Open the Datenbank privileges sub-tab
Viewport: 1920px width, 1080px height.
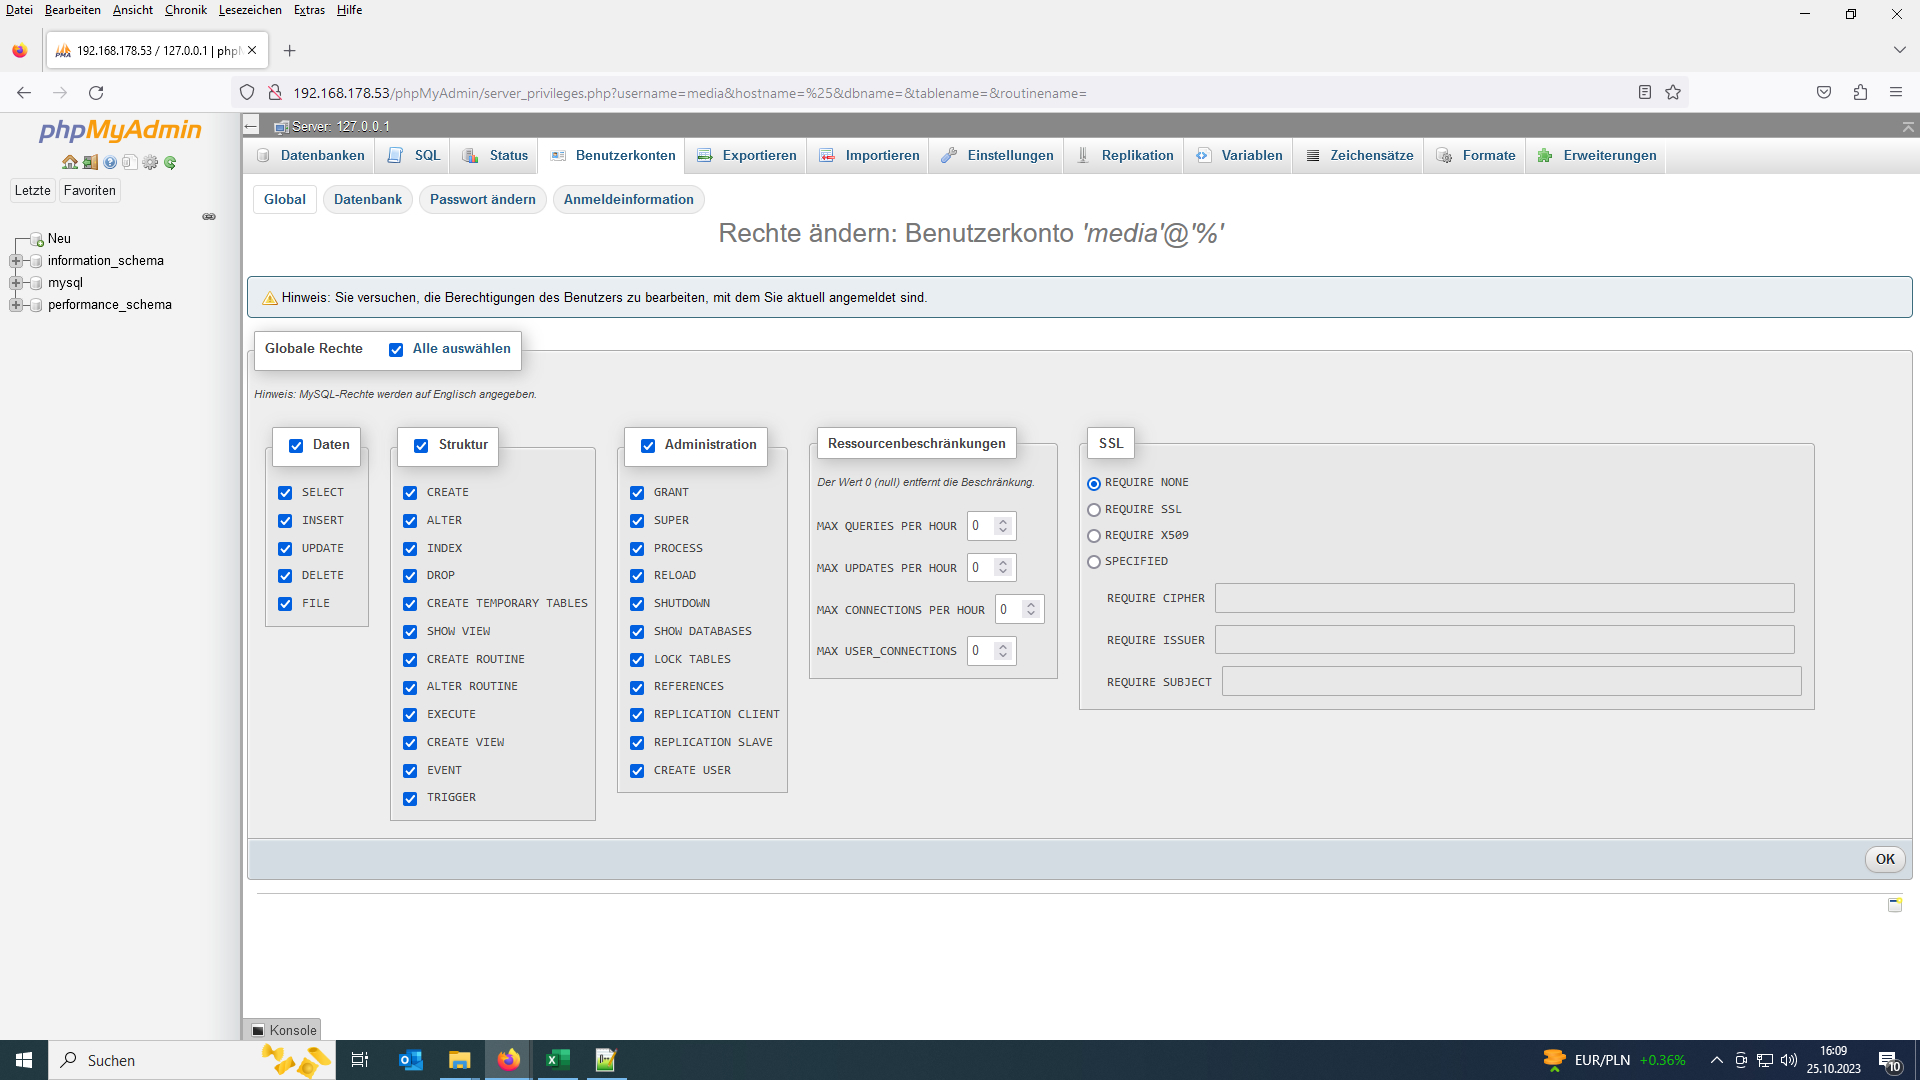(368, 200)
